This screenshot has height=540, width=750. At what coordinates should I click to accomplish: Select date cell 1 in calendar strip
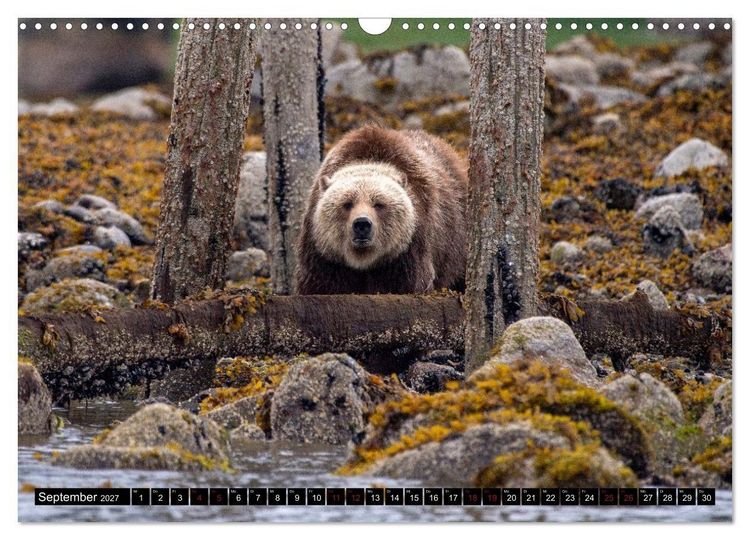click(x=141, y=497)
